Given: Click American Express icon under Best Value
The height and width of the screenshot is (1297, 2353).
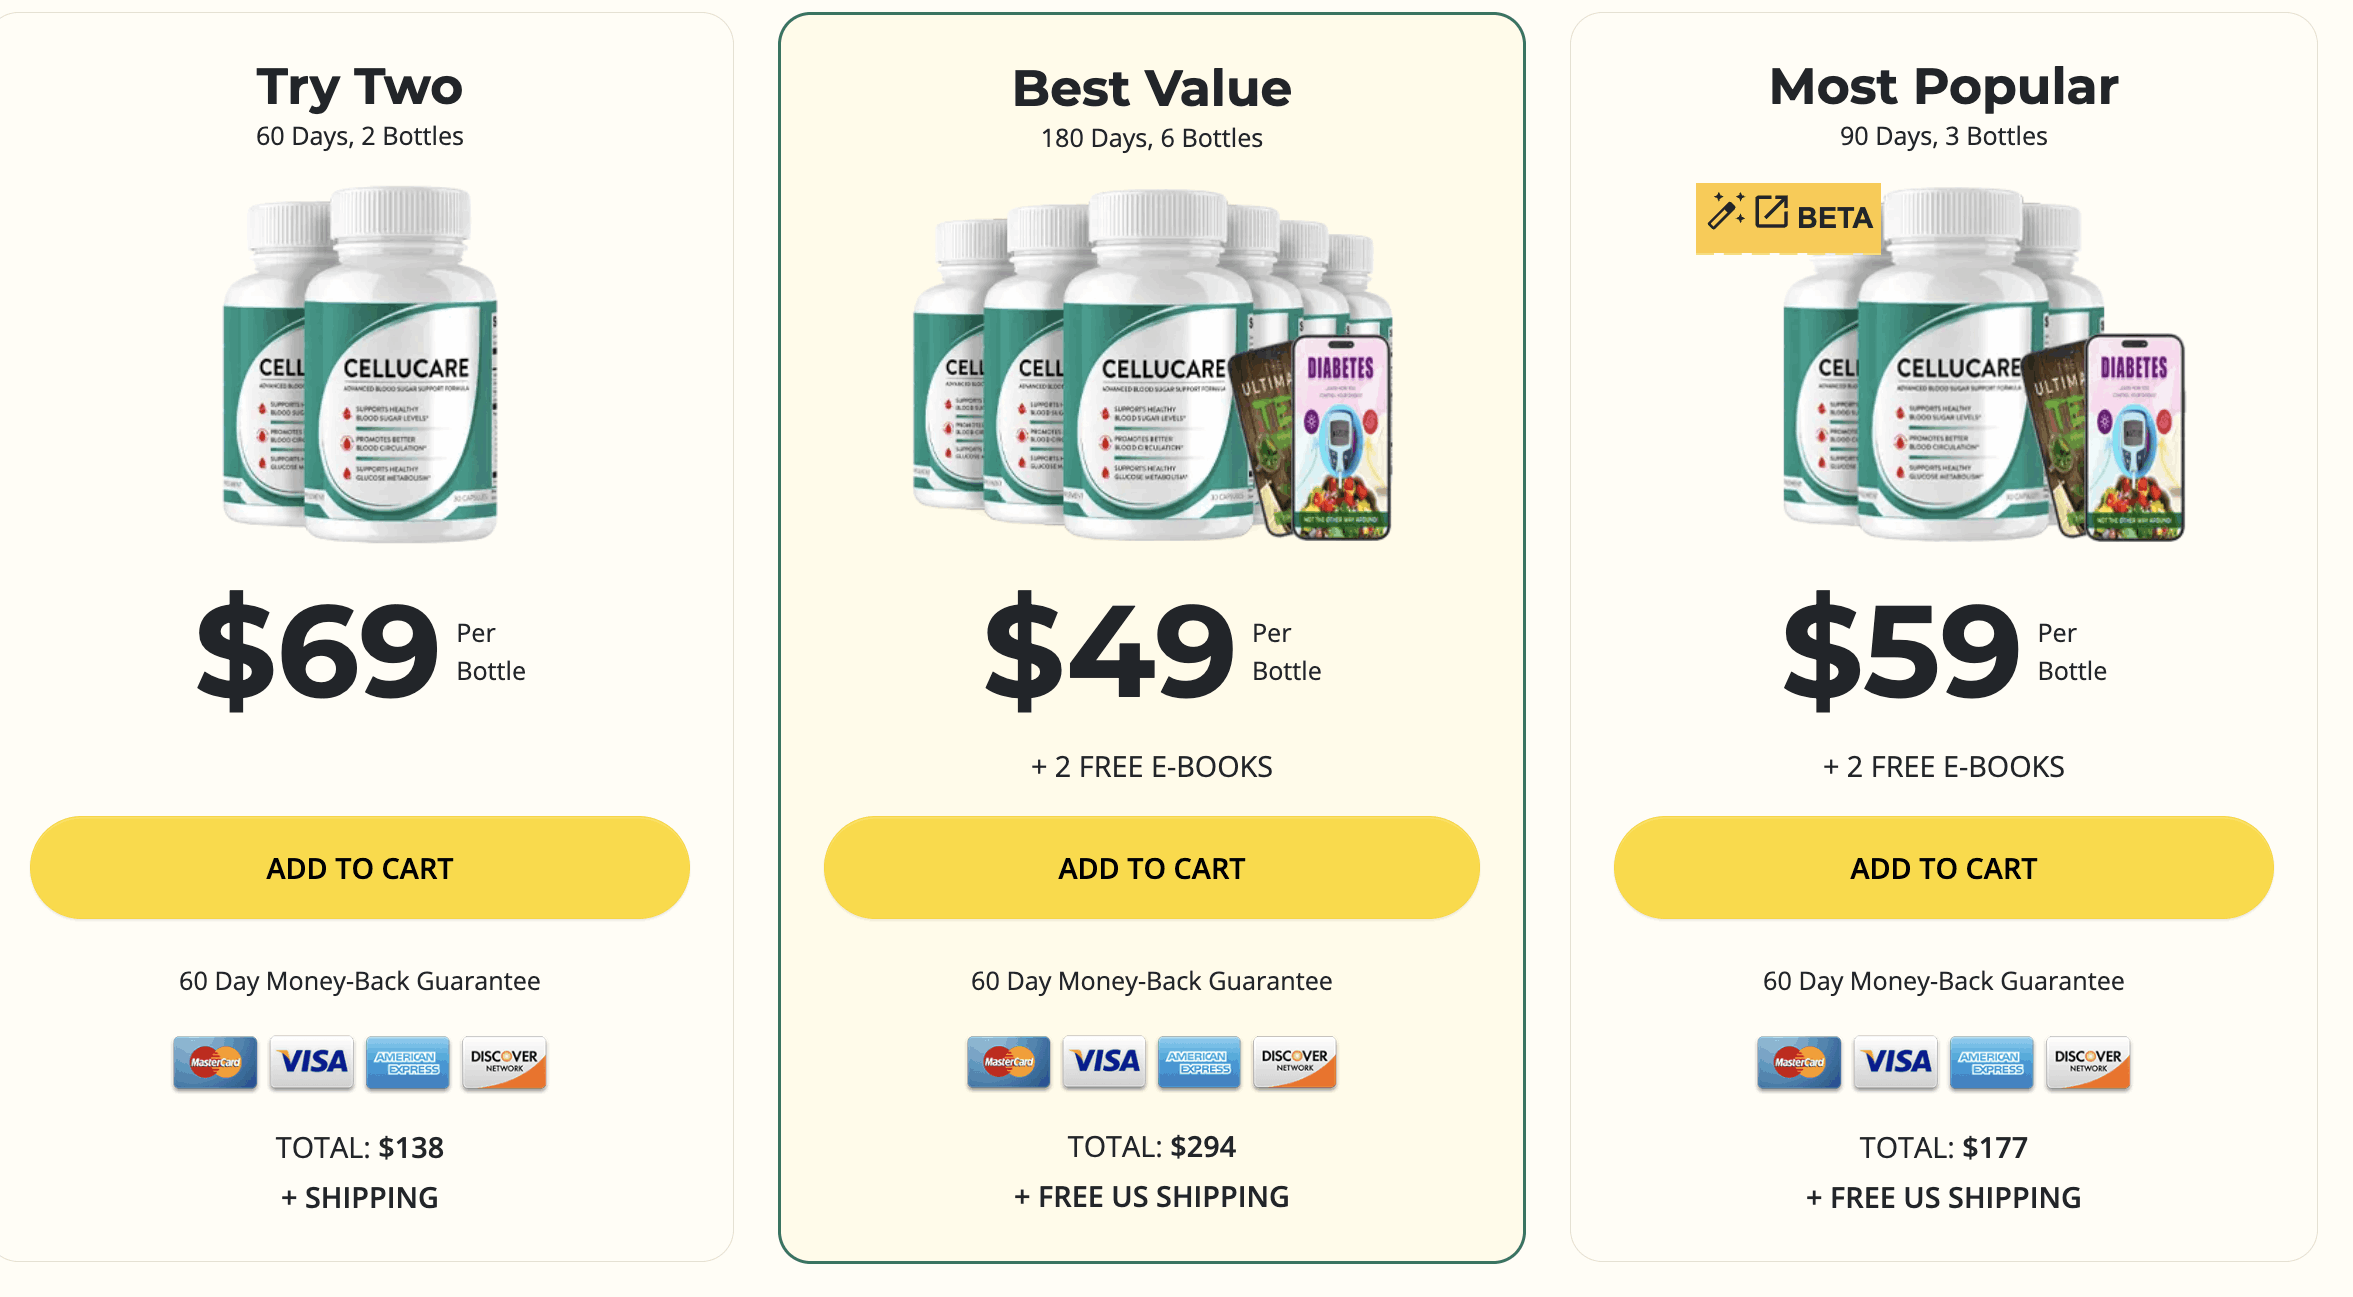Looking at the screenshot, I should click(1199, 1062).
